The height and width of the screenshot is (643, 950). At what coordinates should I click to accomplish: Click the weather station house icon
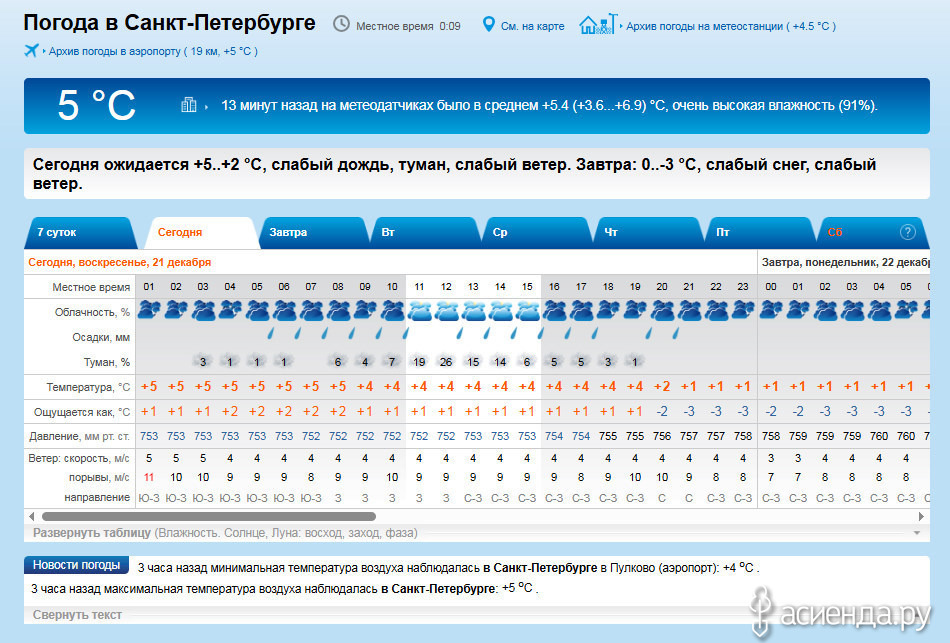[592, 24]
